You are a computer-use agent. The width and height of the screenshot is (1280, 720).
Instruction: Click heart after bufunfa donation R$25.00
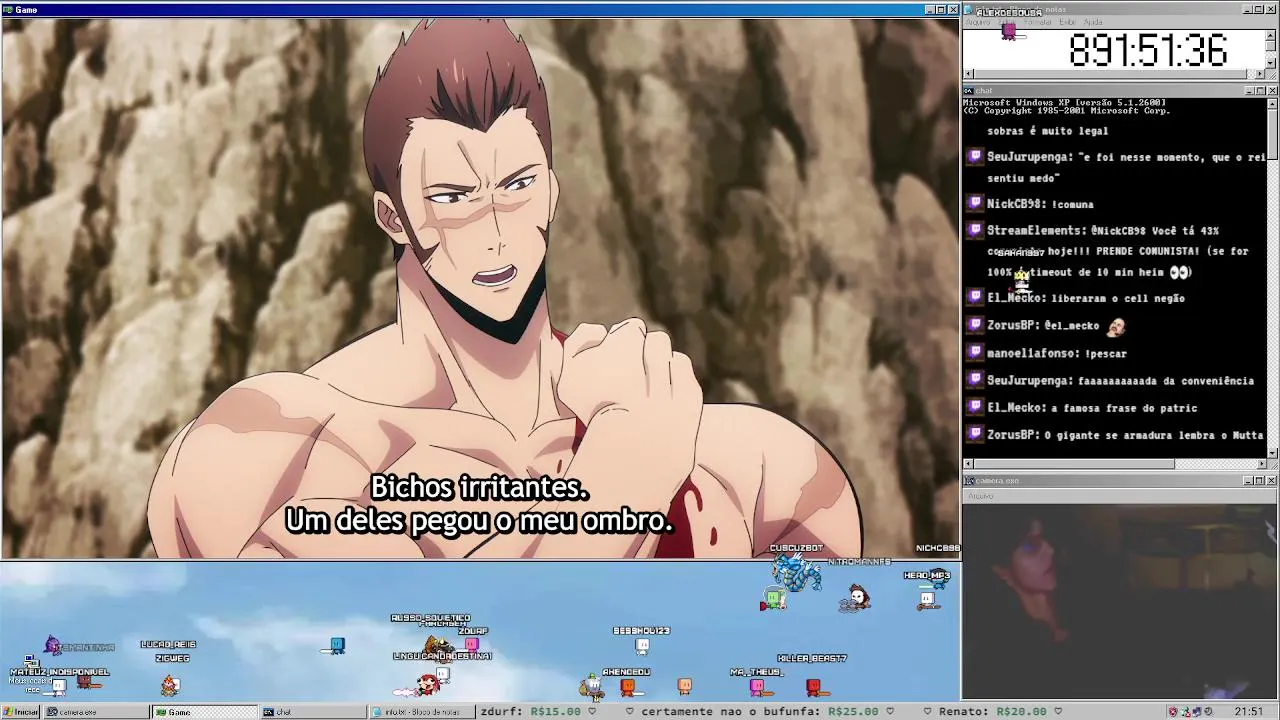(890, 712)
